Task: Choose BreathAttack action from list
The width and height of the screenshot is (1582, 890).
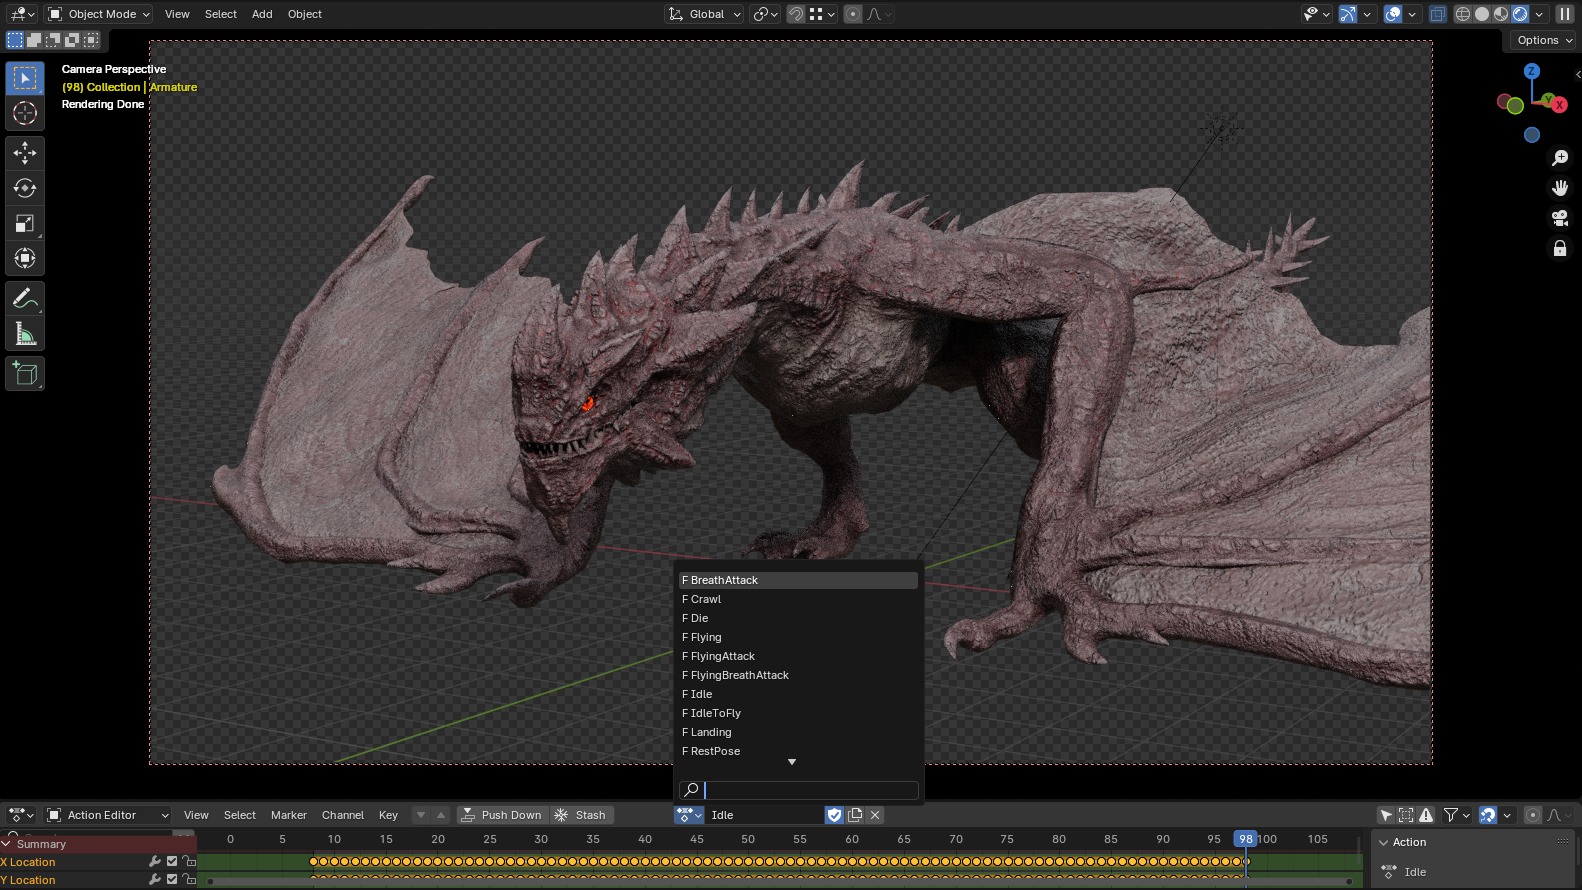Action: (798, 580)
